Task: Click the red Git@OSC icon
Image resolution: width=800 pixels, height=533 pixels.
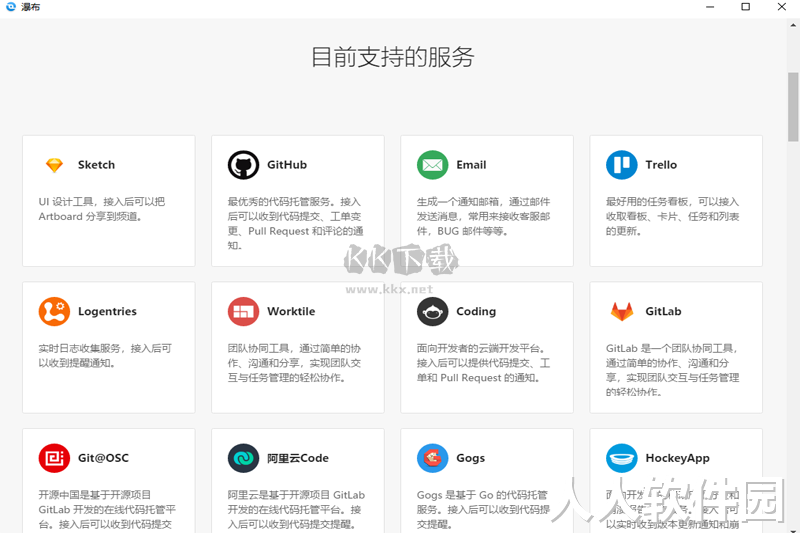Action: [54, 458]
